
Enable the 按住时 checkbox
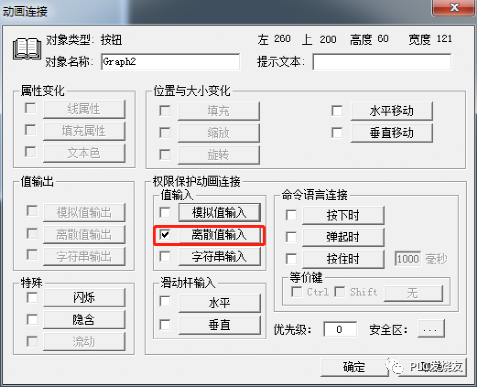tap(291, 259)
